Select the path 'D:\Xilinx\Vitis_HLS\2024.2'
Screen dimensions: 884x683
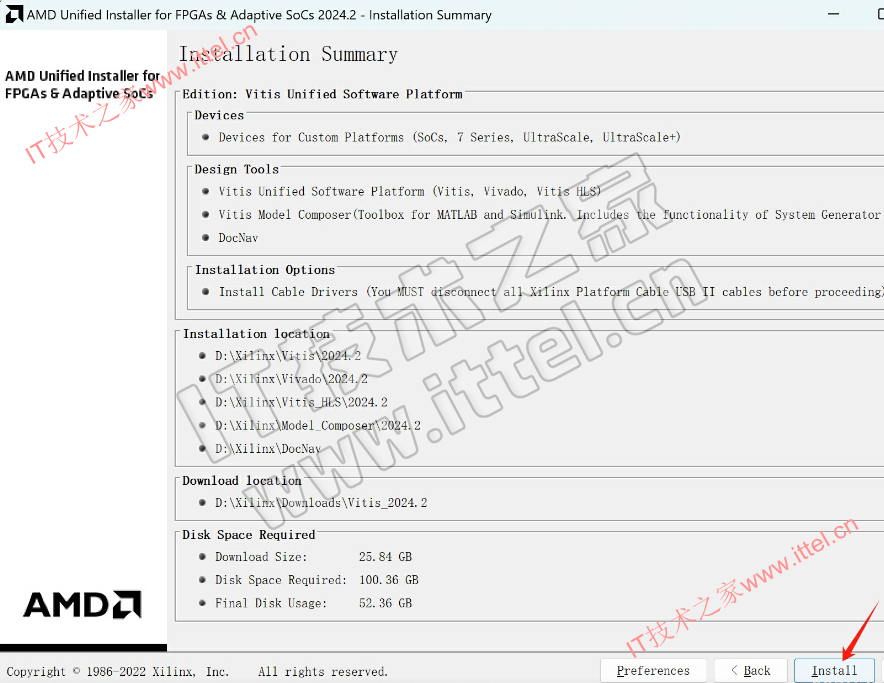click(301, 402)
